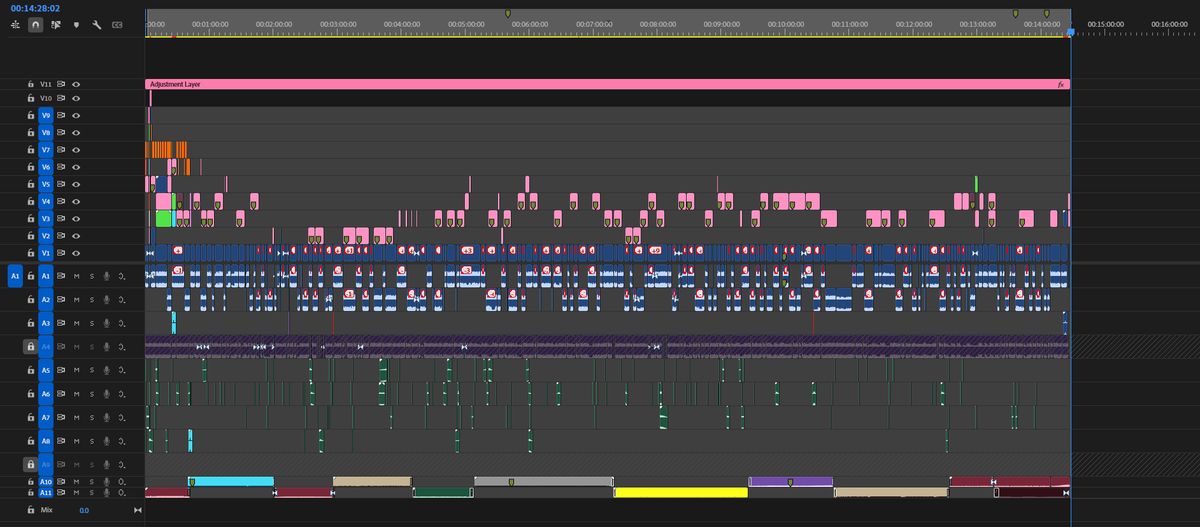Open the keyframe options on track A10

coord(122,482)
